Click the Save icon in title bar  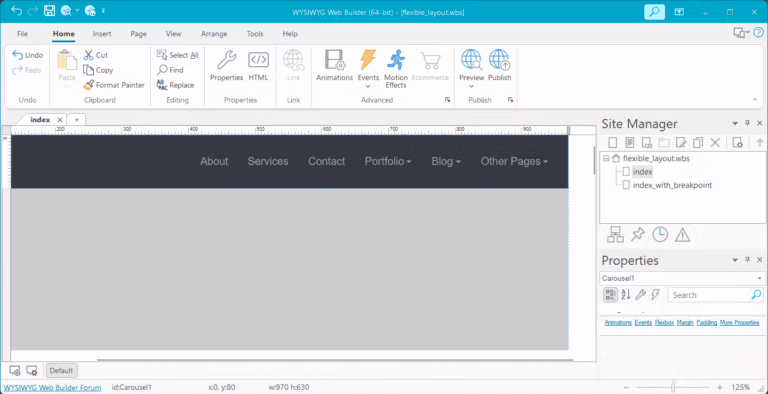49,11
